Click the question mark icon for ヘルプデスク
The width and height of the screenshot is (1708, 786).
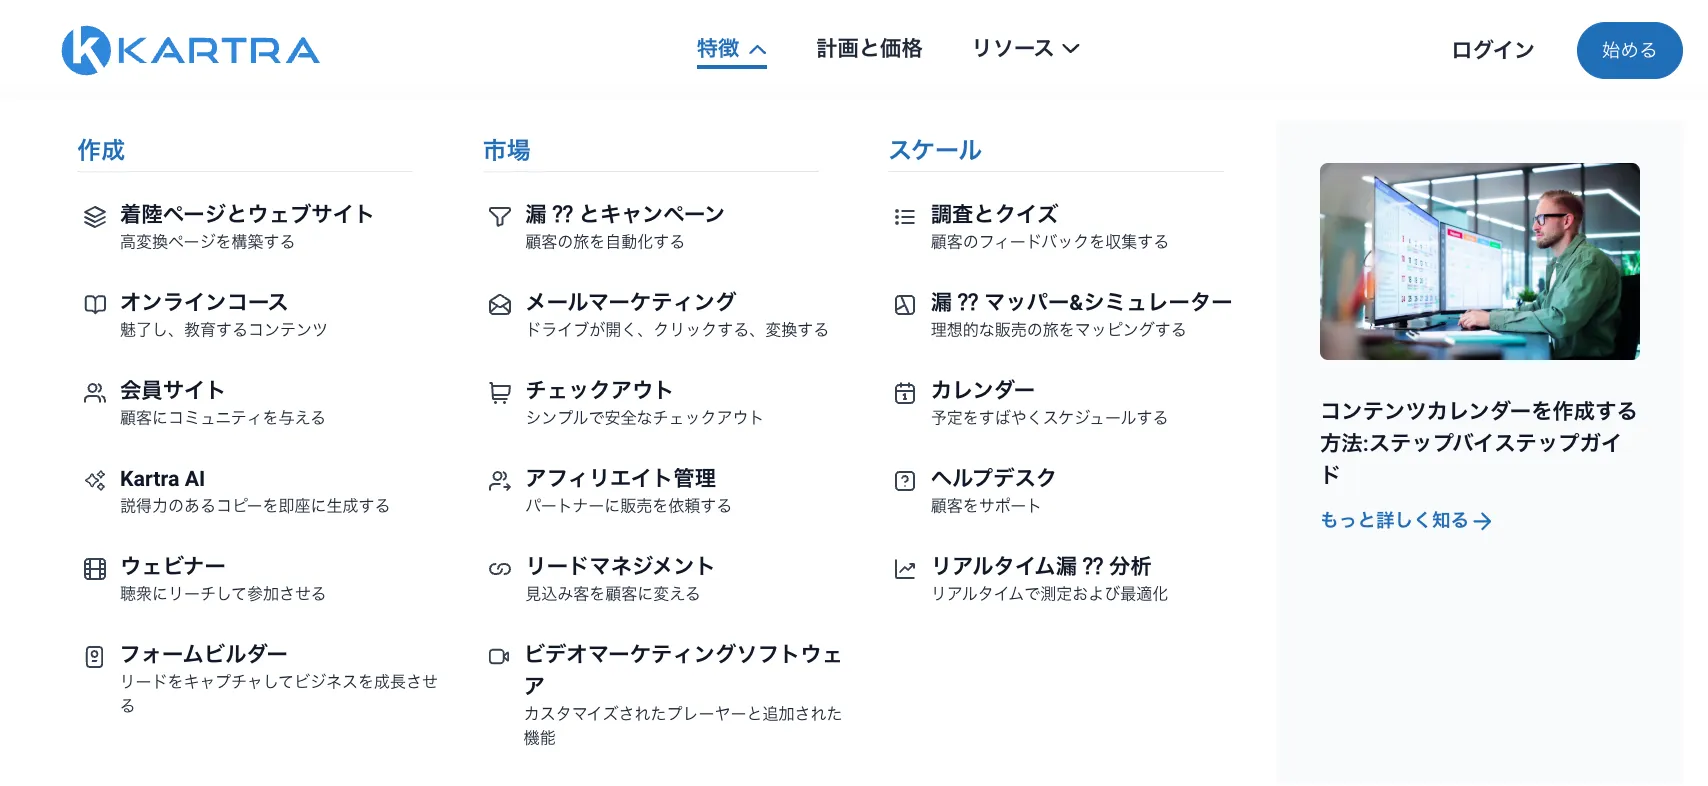(x=905, y=481)
